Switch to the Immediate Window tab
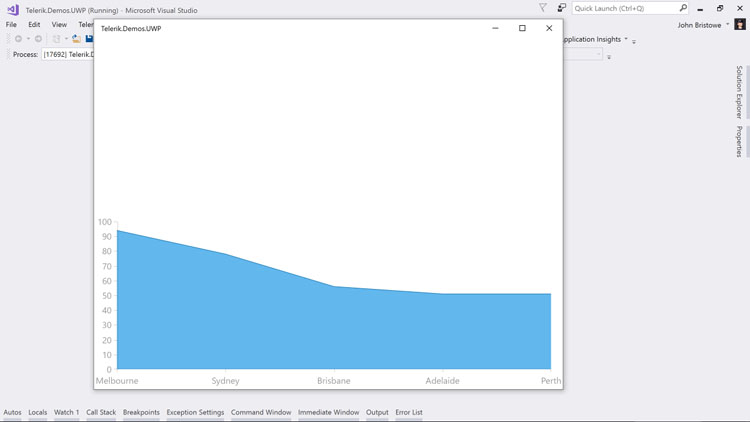Viewport: 750px width, 422px height. point(329,412)
